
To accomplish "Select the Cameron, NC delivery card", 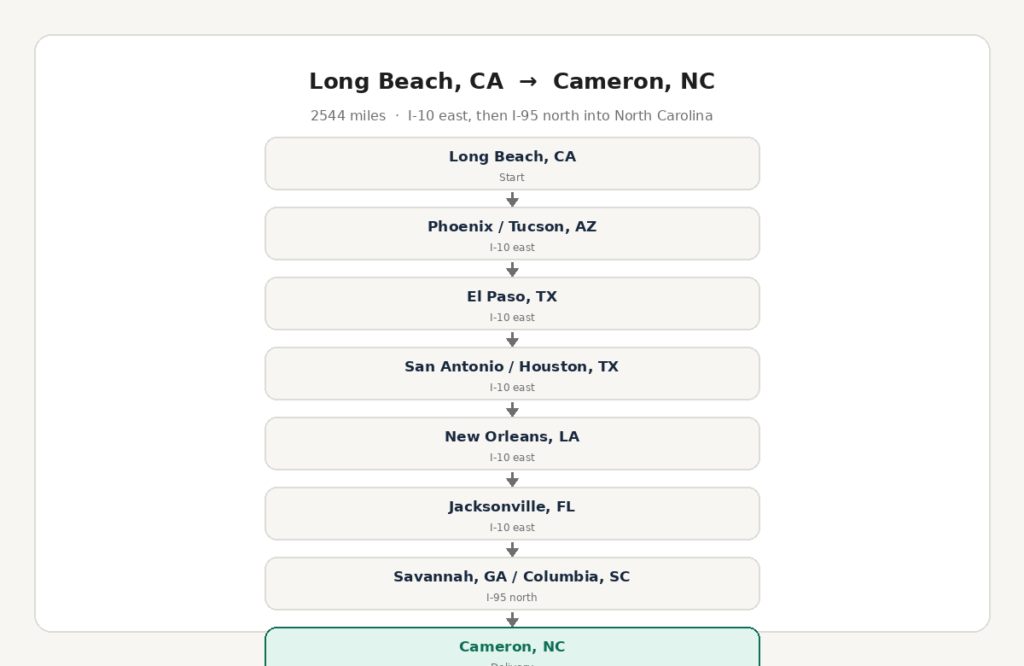I will tap(512, 647).
